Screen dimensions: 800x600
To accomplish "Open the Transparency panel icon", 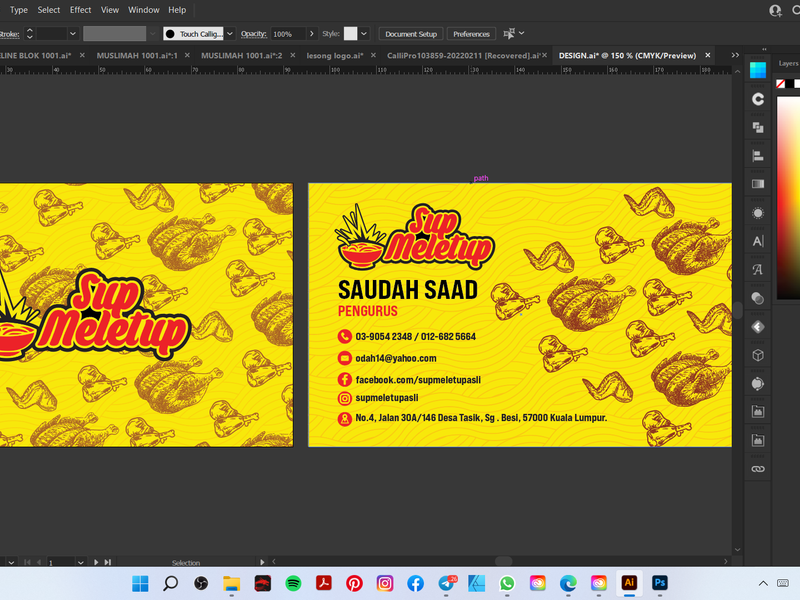I will [x=758, y=298].
